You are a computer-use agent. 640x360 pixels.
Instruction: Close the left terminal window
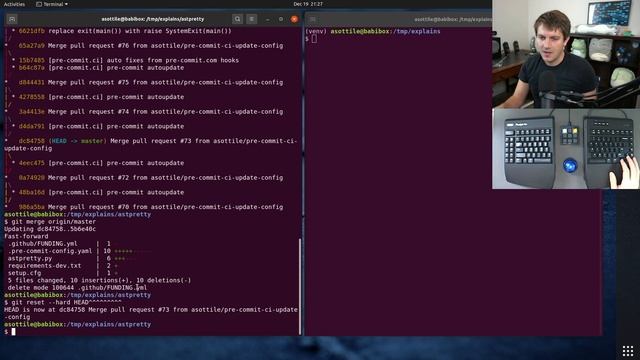(x=294, y=19)
